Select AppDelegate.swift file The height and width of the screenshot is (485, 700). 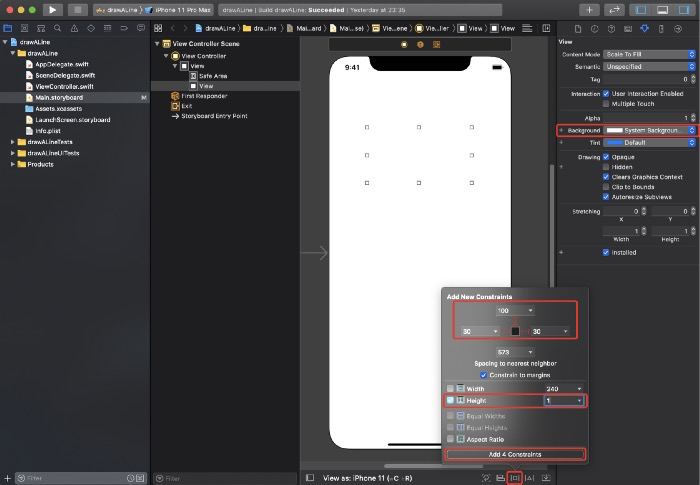click(62, 64)
